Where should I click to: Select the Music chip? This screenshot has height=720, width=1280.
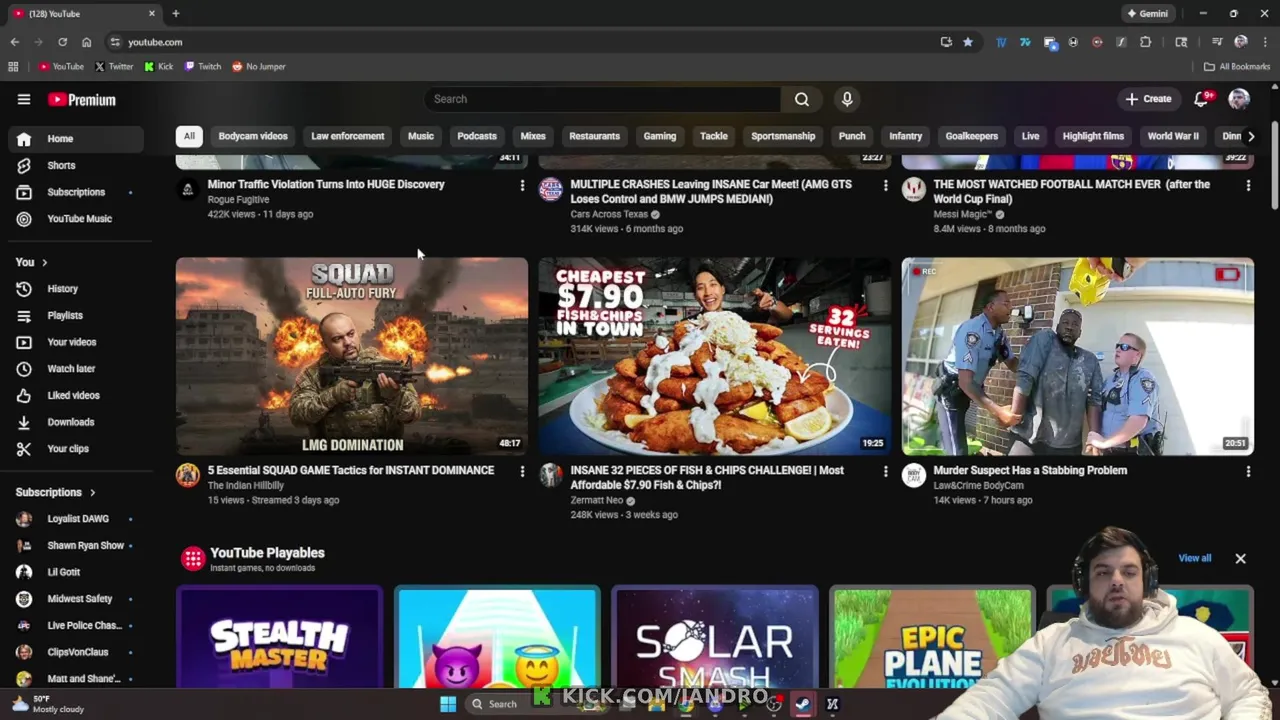coord(421,136)
